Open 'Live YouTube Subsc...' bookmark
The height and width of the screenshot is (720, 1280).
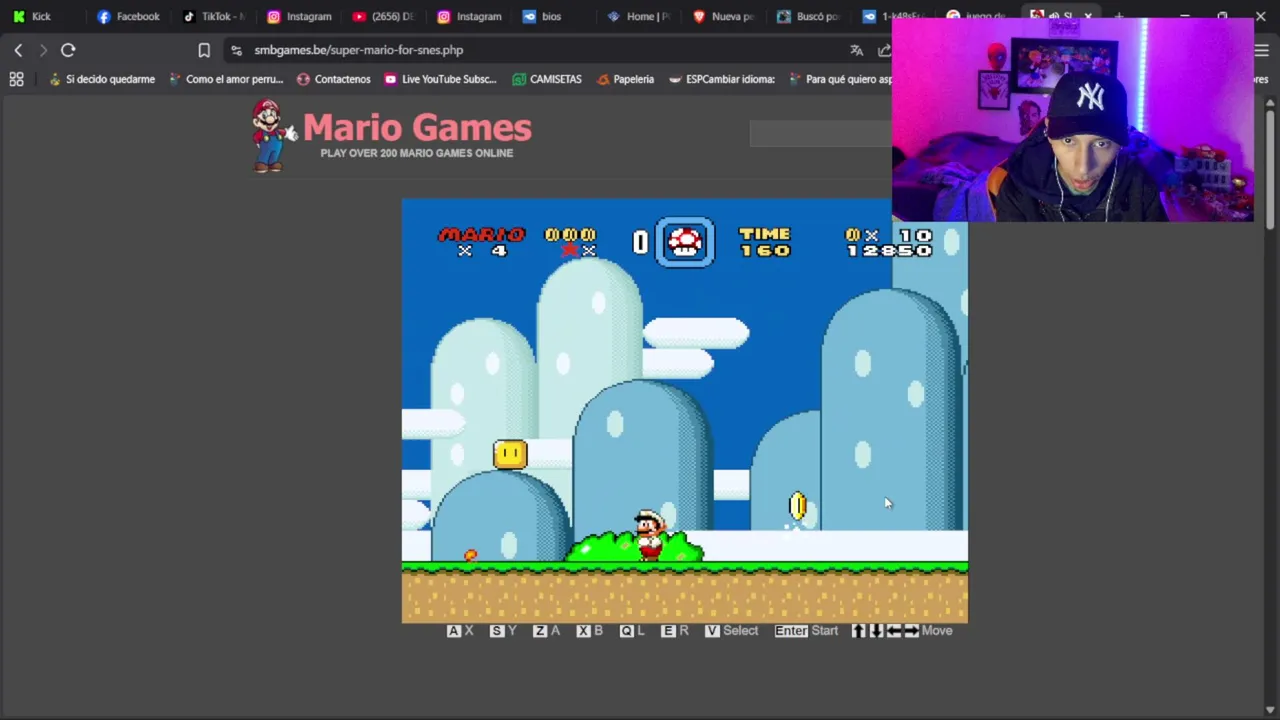(x=441, y=79)
